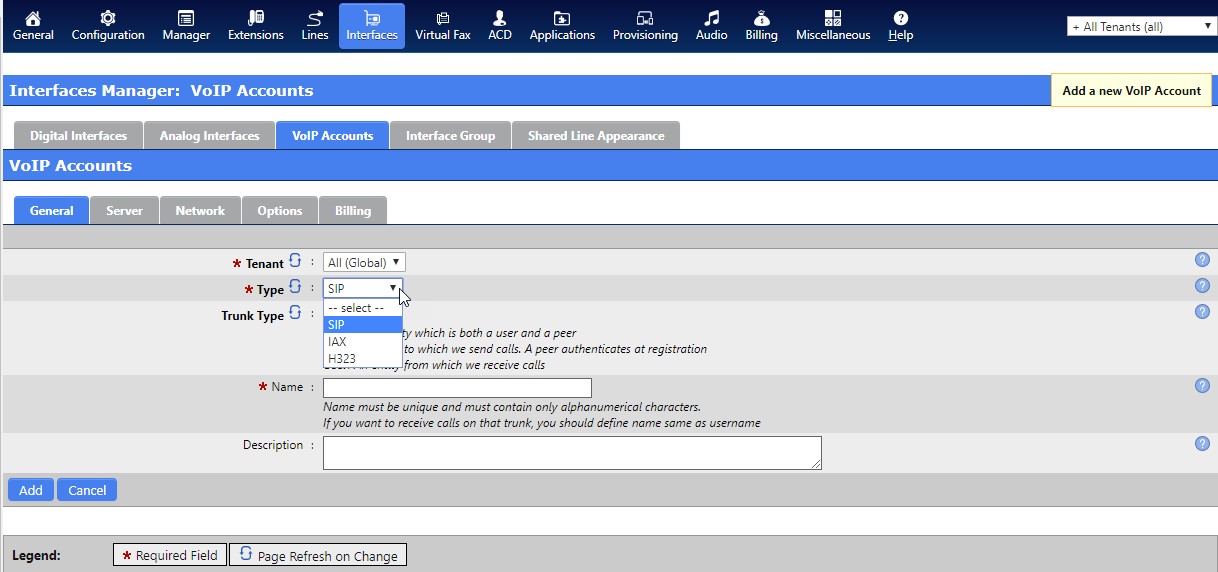
Task: Open the All Tenants dropdown
Action: (1141, 27)
